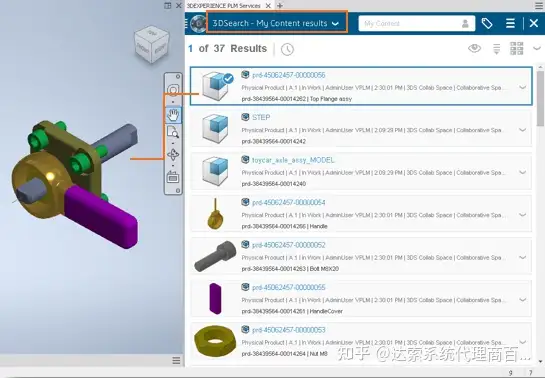Screen dimensions: 545x378
Task: Open the Top Flange assy title link
Action: (288, 75)
